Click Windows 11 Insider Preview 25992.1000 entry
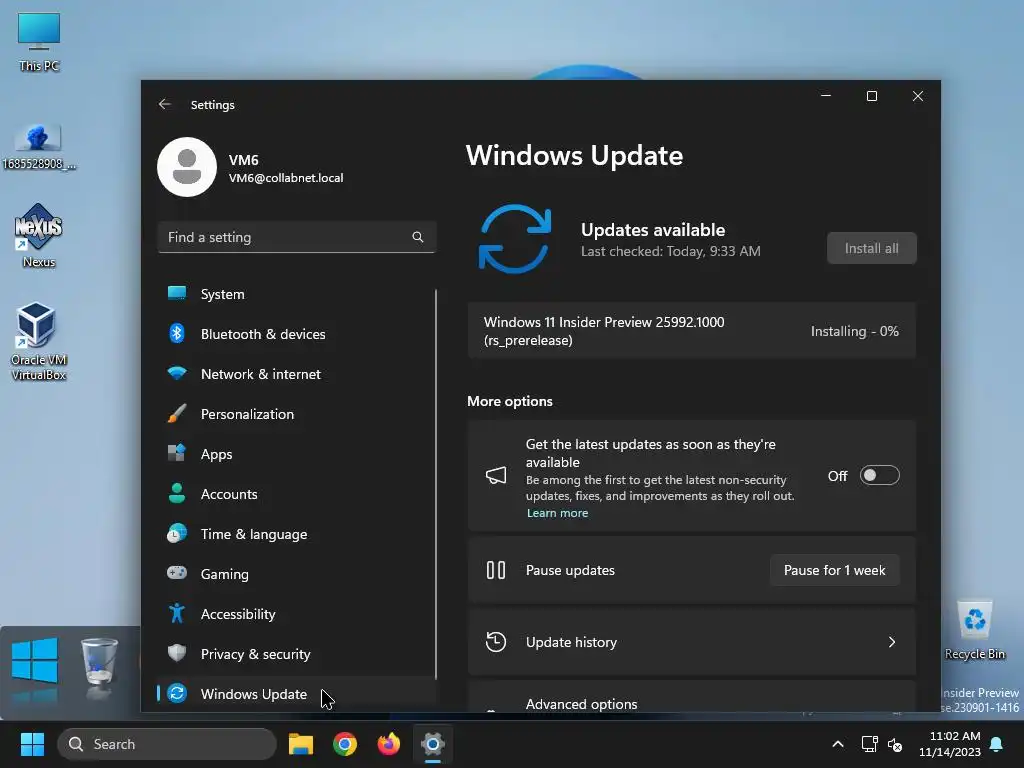This screenshot has width=1024, height=768. tap(692, 330)
